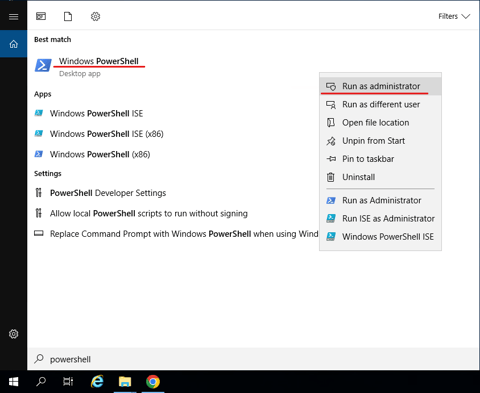
Task: Click the icon beside Windows PowerShell ISE
Action: click(39, 113)
